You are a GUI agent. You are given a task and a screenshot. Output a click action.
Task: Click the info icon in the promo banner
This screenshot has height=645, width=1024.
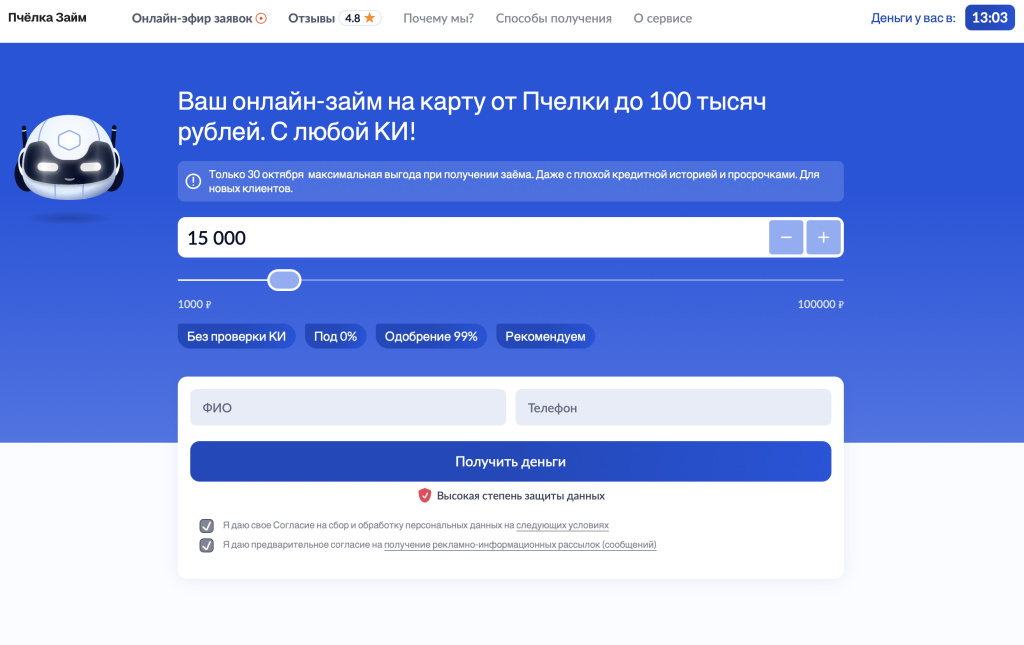click(x=192, y=181)
